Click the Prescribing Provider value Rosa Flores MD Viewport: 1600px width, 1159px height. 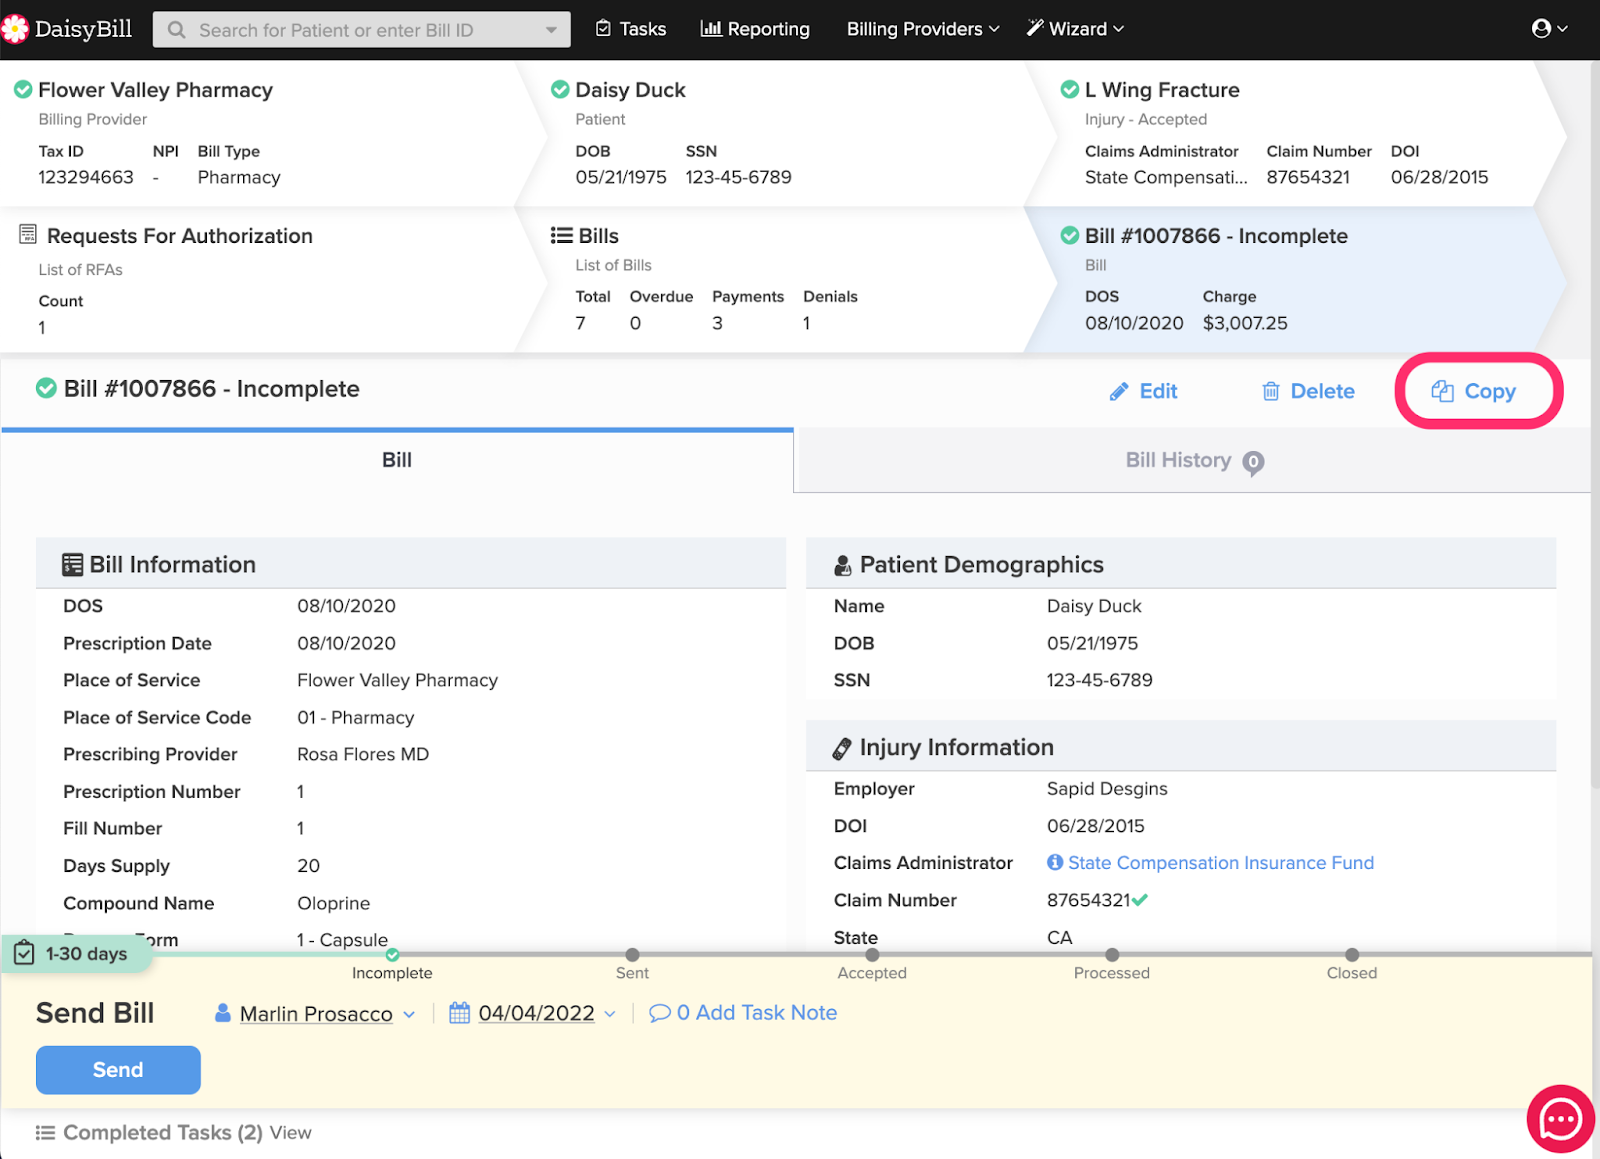coord(363,754)
